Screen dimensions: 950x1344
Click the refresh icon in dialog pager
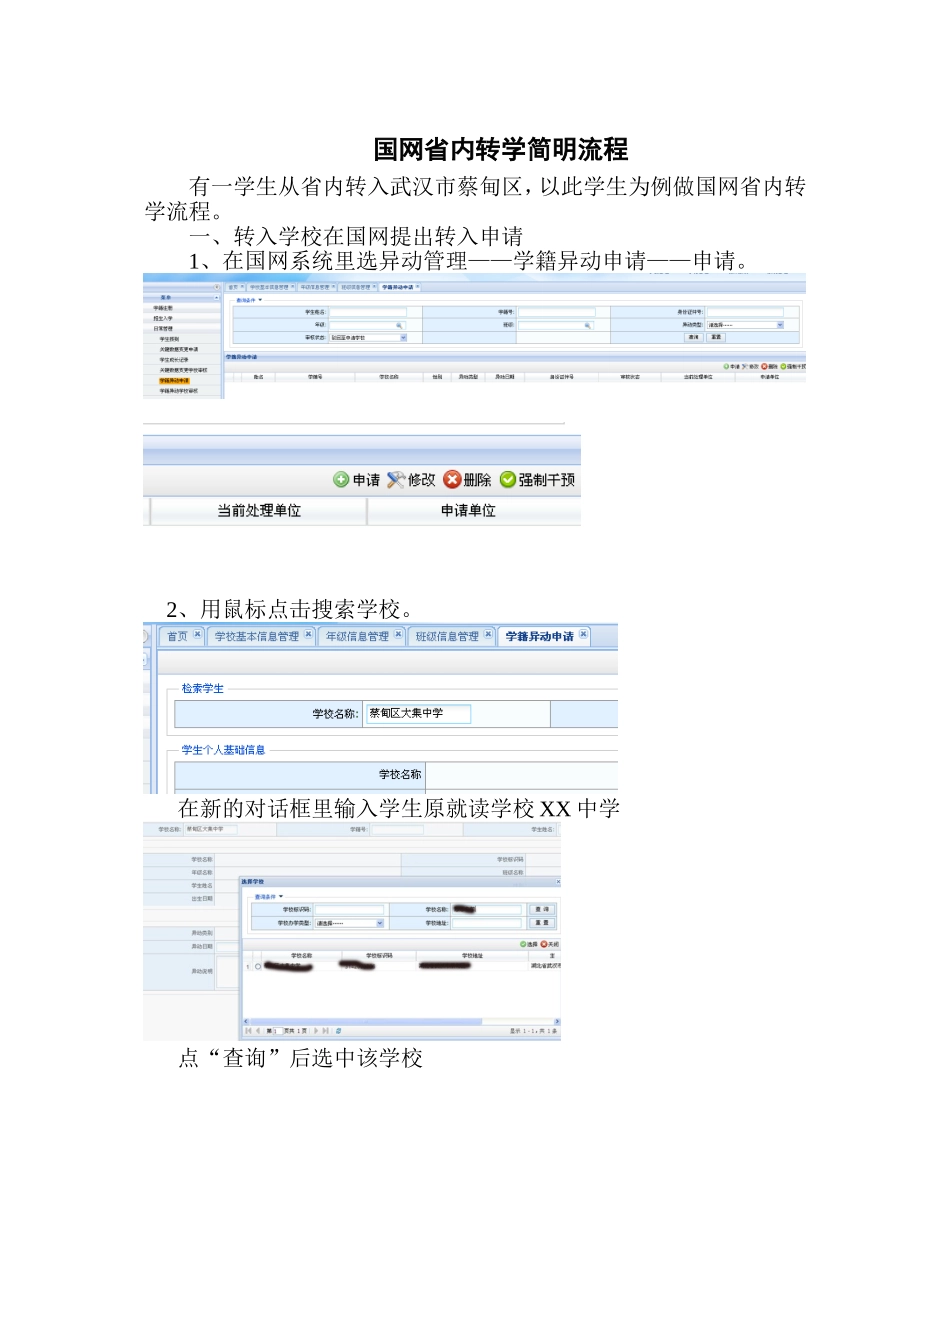click(x=338, y=1031)
